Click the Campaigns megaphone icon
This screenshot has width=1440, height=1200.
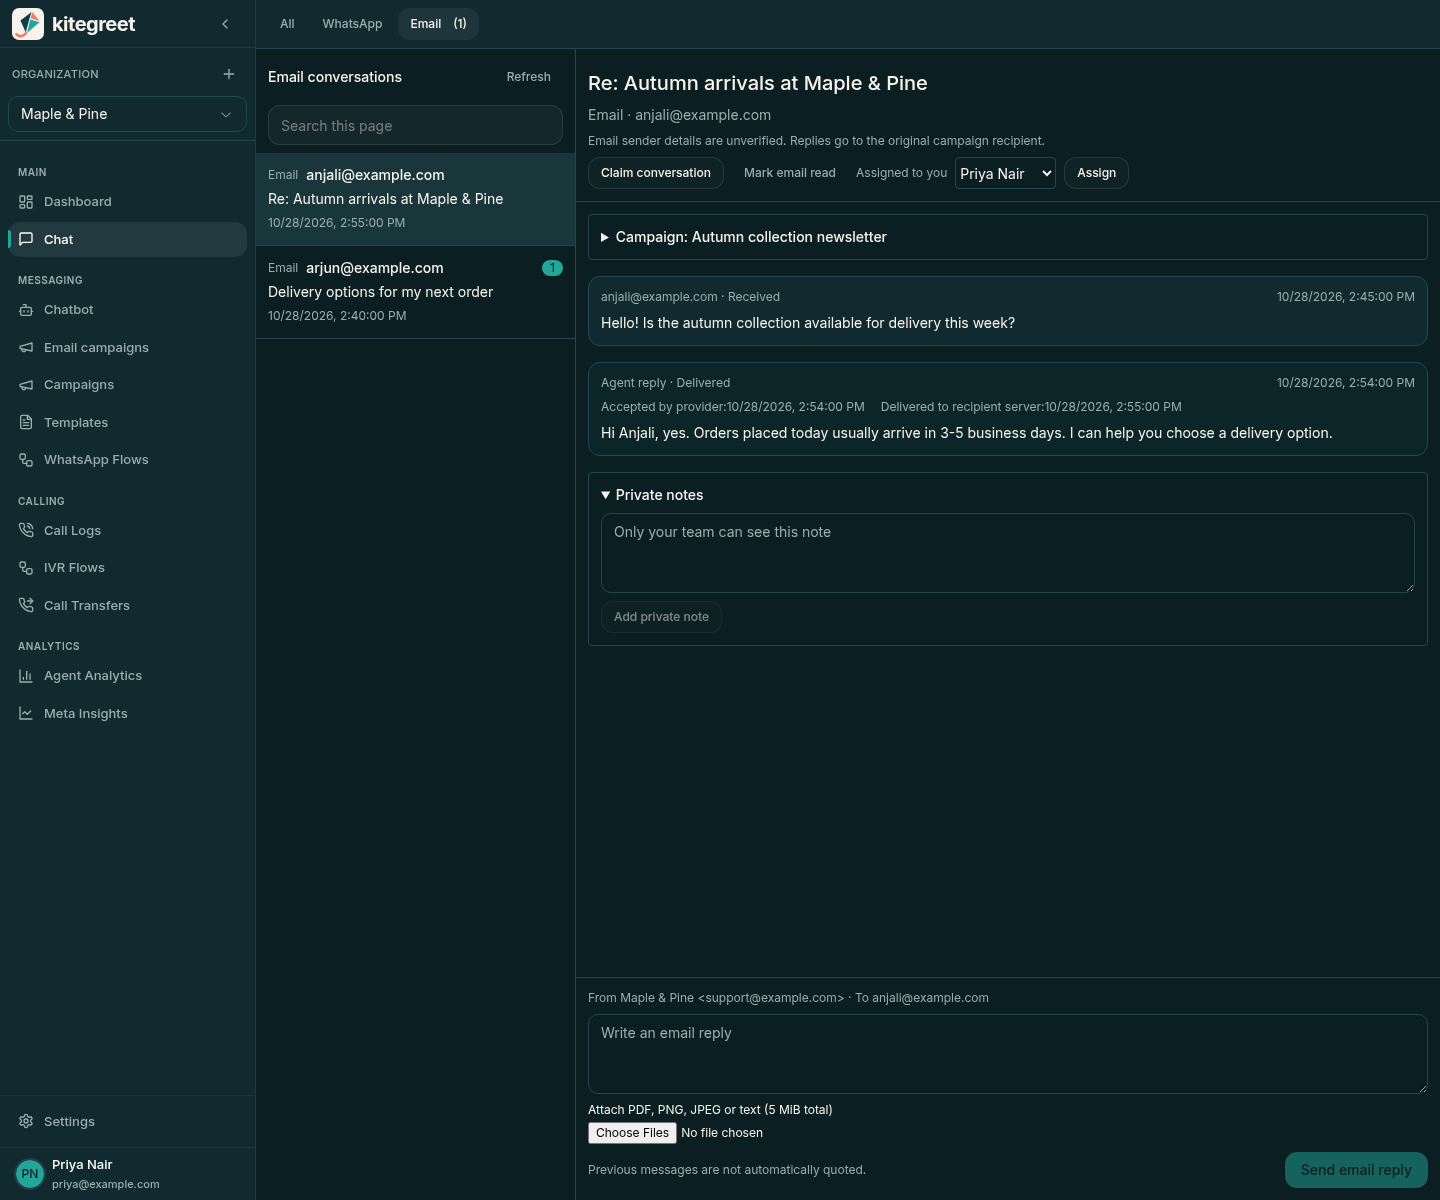(x=26, y=385)
